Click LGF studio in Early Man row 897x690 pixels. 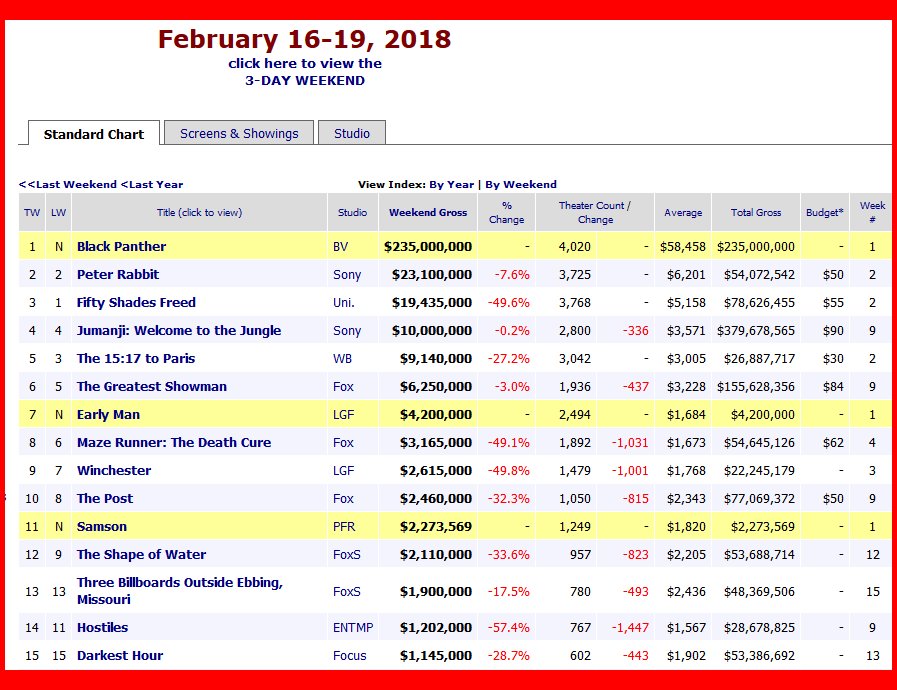(343, 415)
